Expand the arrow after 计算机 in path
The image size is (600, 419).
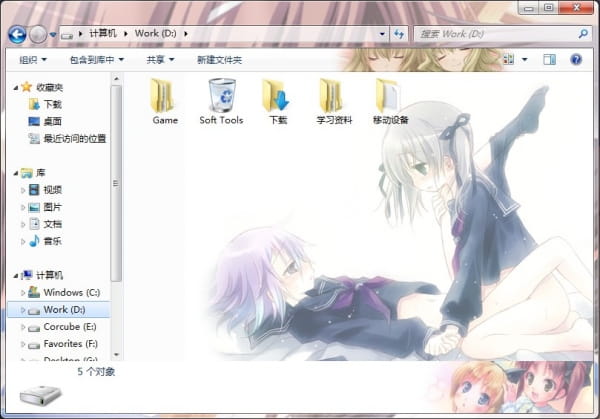[126, 34]
